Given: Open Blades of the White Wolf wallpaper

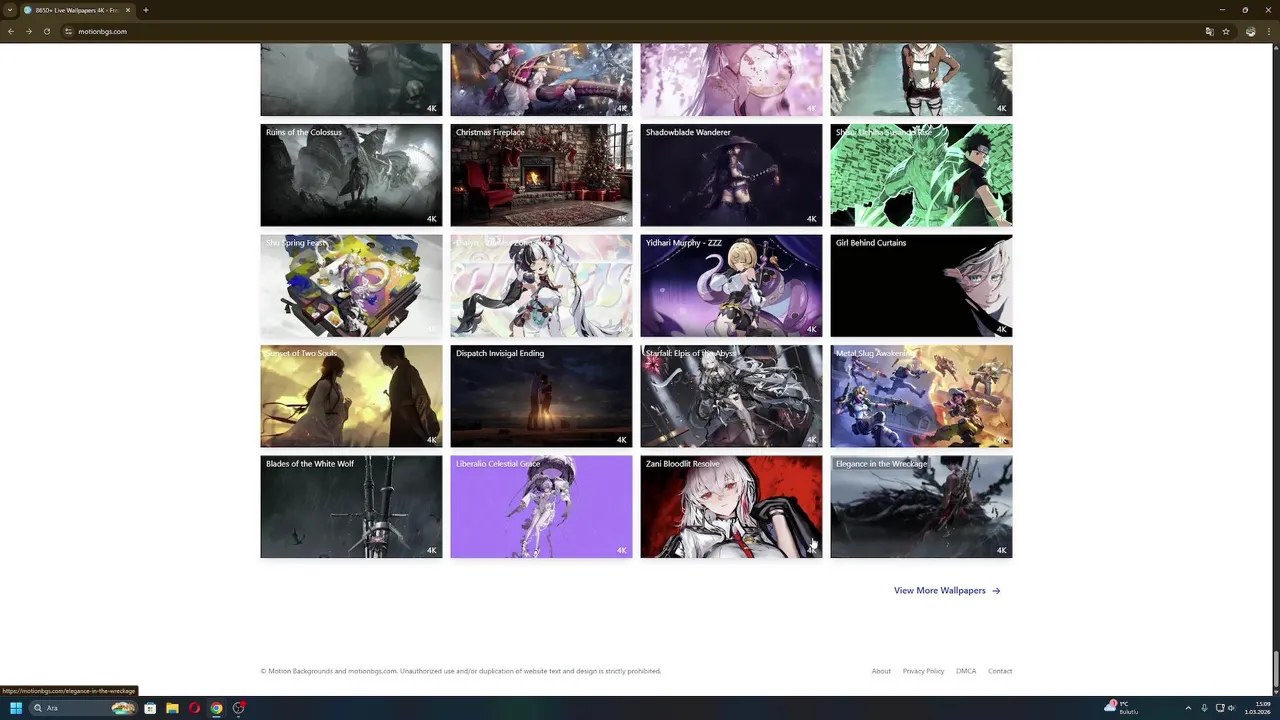Looking at the screenshot, I should click(351, 507).
